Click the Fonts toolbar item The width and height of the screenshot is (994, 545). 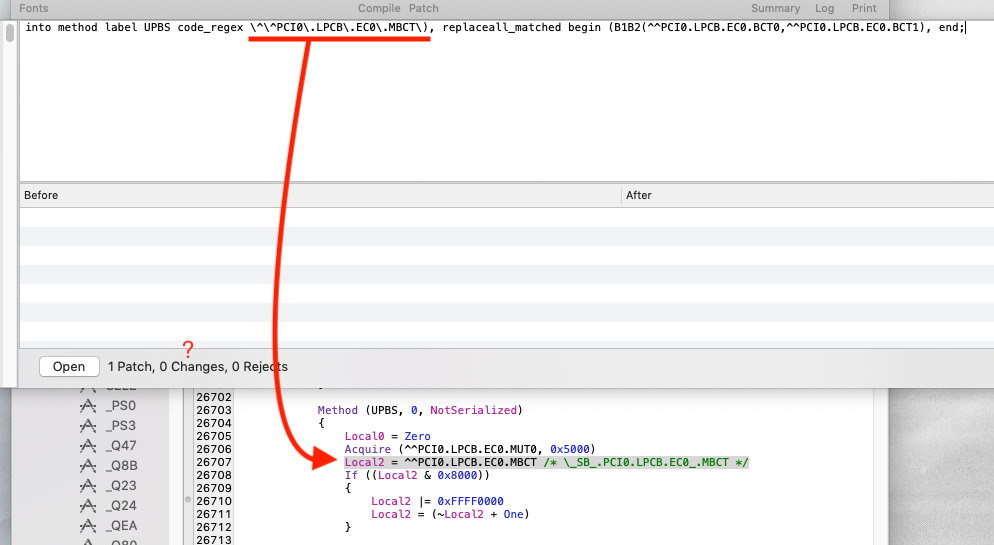[x=34, y=8]
